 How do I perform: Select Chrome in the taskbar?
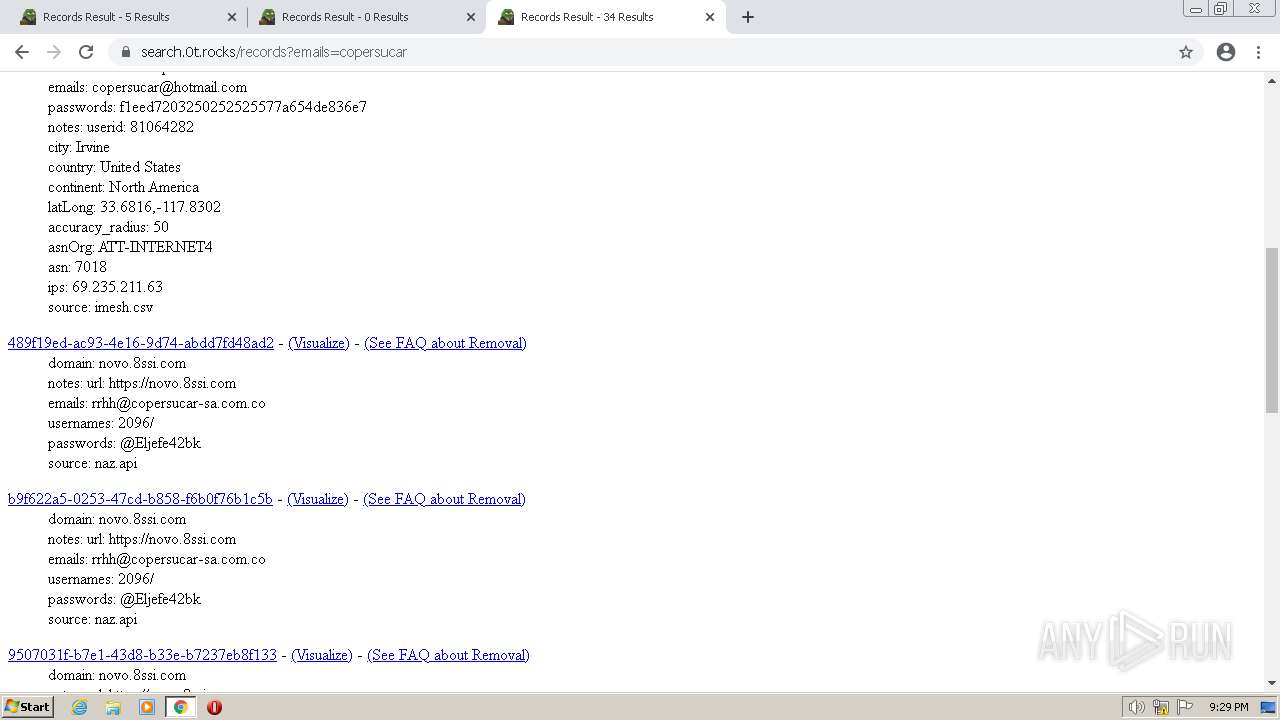181,707
